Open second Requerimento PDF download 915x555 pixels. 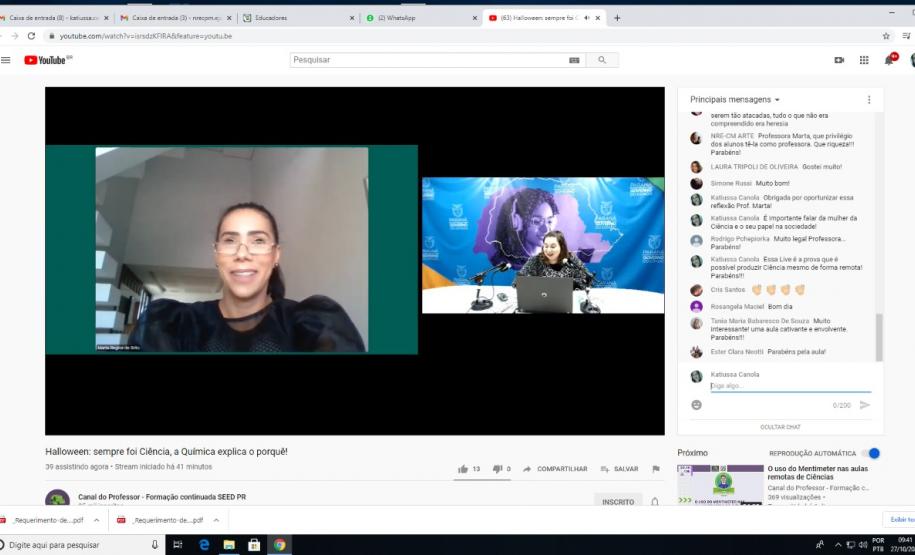(x=161, y=520)
